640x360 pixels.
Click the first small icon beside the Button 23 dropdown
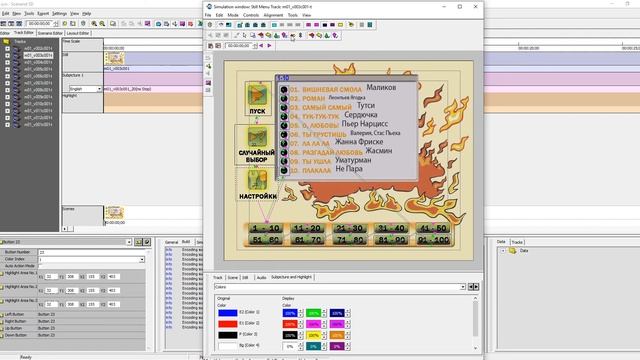pos(139,242)
